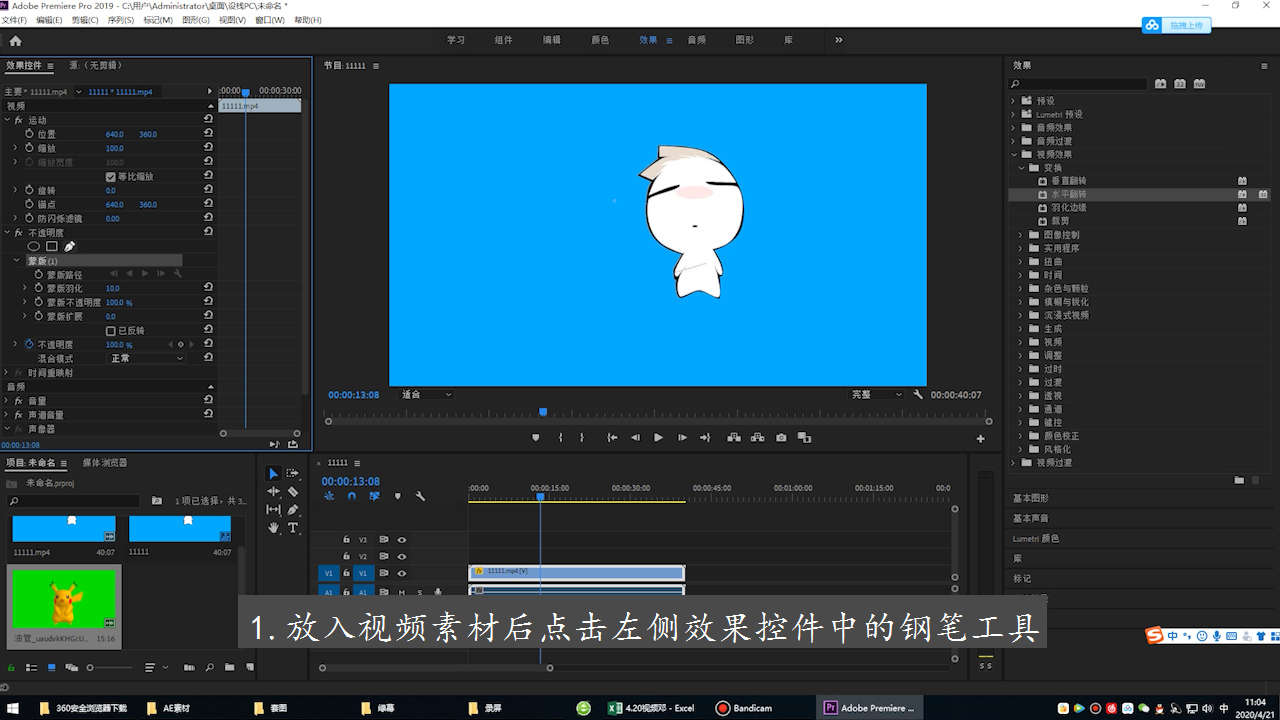Toggle the Opacity effect fx switch

click(x=18, y=232)
